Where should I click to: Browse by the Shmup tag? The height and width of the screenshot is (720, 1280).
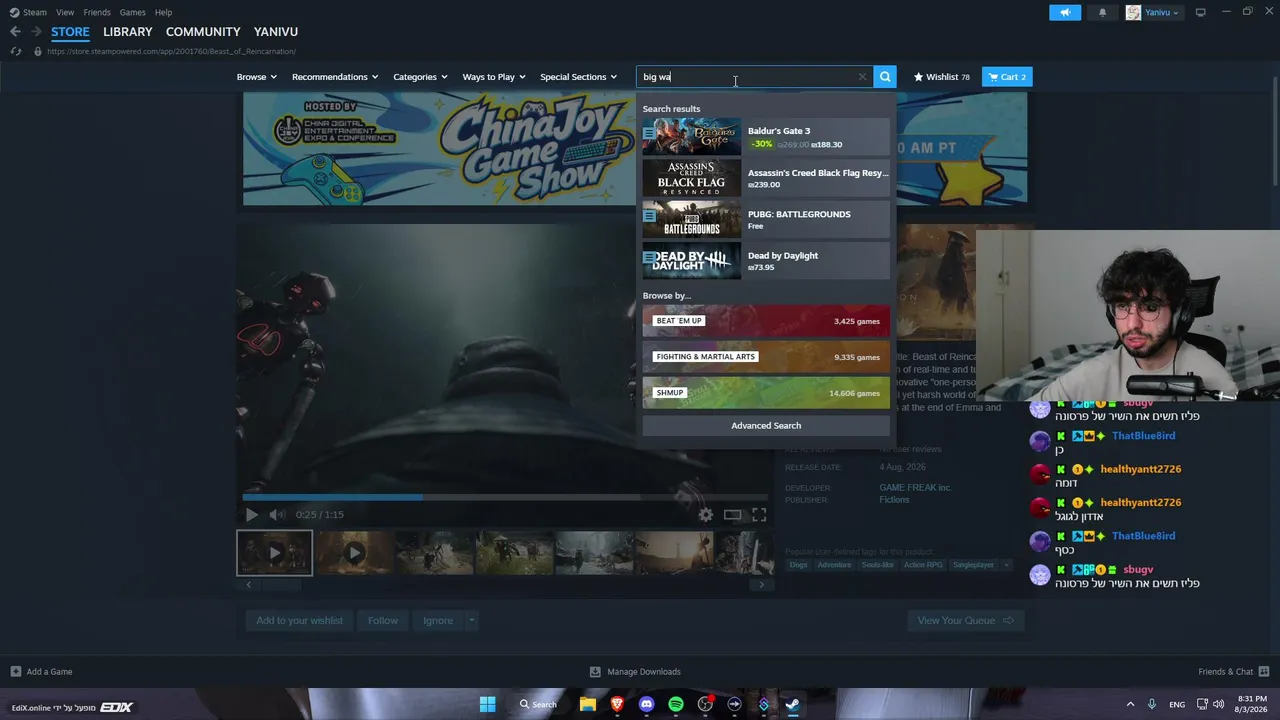coord(766,393)
